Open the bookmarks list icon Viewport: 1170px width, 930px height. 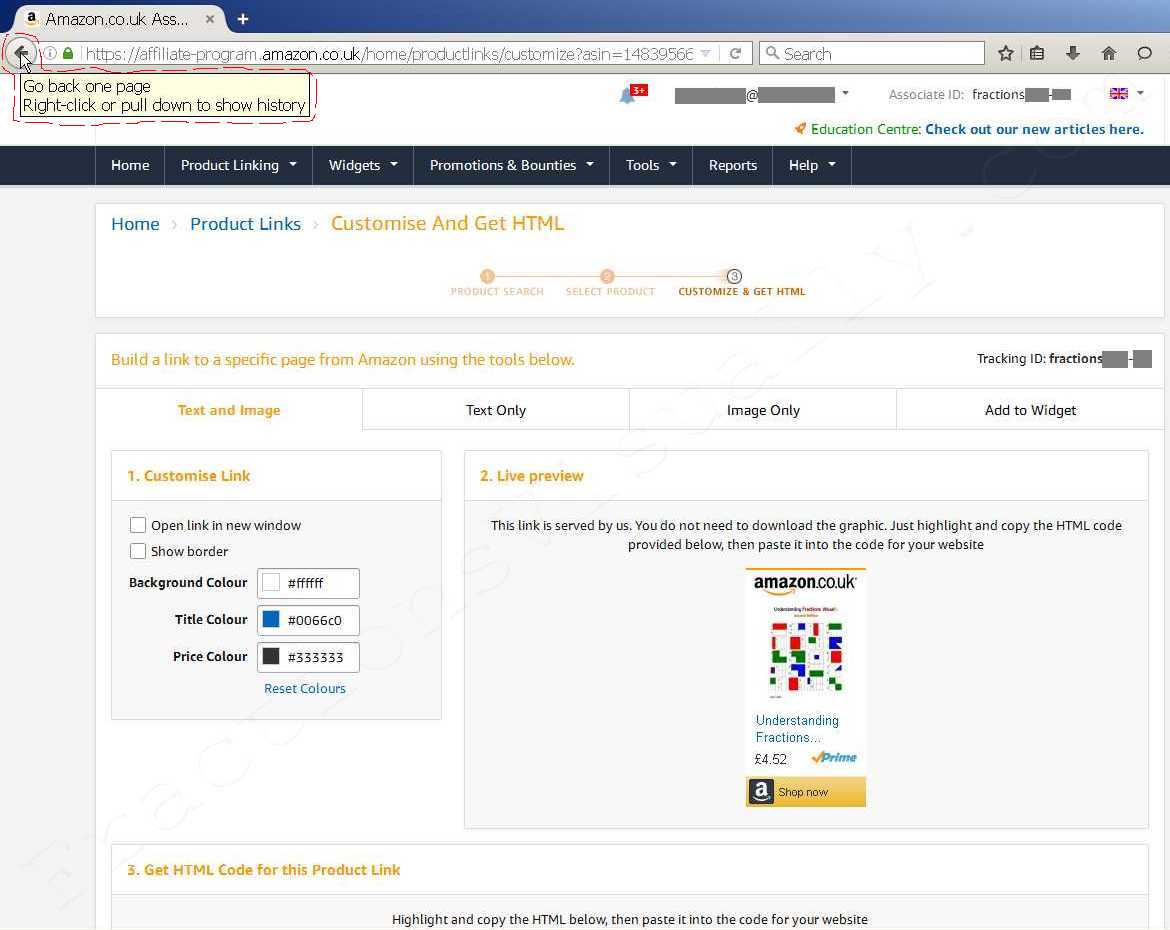pyautogui.click(x=1036, y=53)
